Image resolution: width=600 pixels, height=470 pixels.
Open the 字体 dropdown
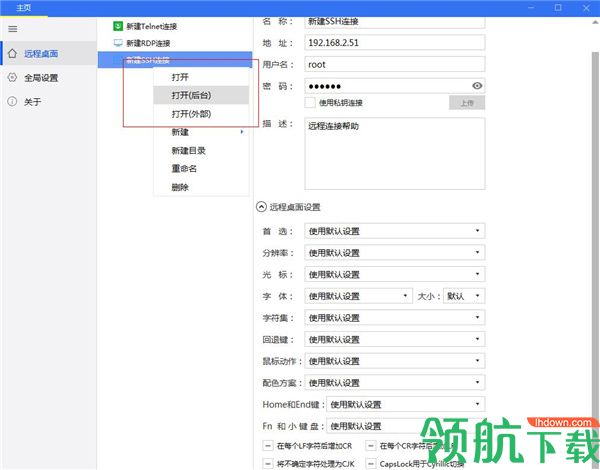[358, 296]
